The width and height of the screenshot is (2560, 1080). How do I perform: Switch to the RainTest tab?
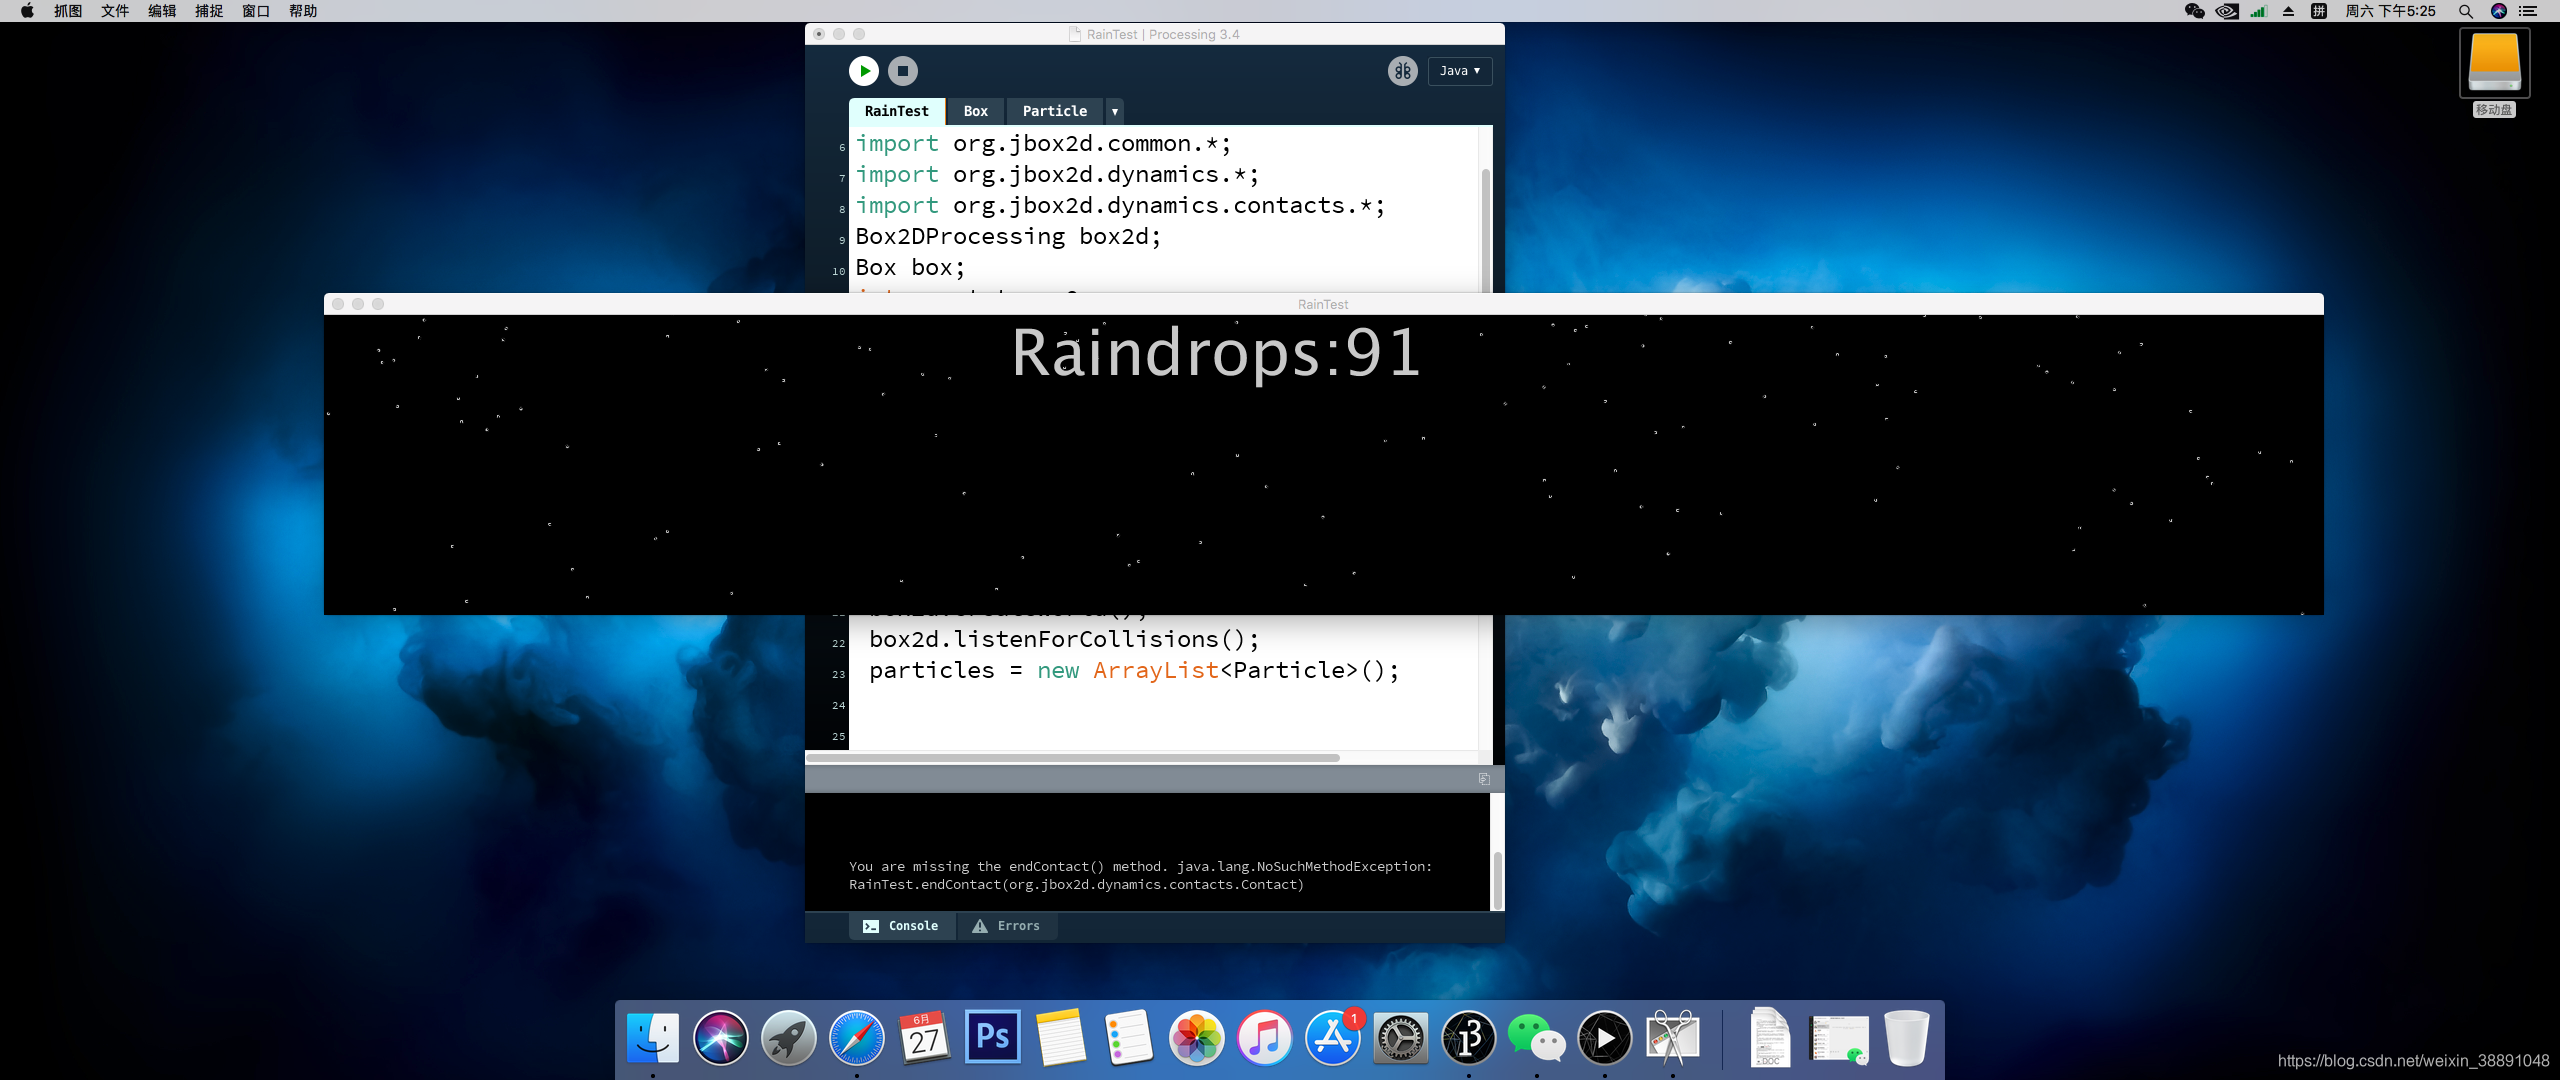(897, 111)
